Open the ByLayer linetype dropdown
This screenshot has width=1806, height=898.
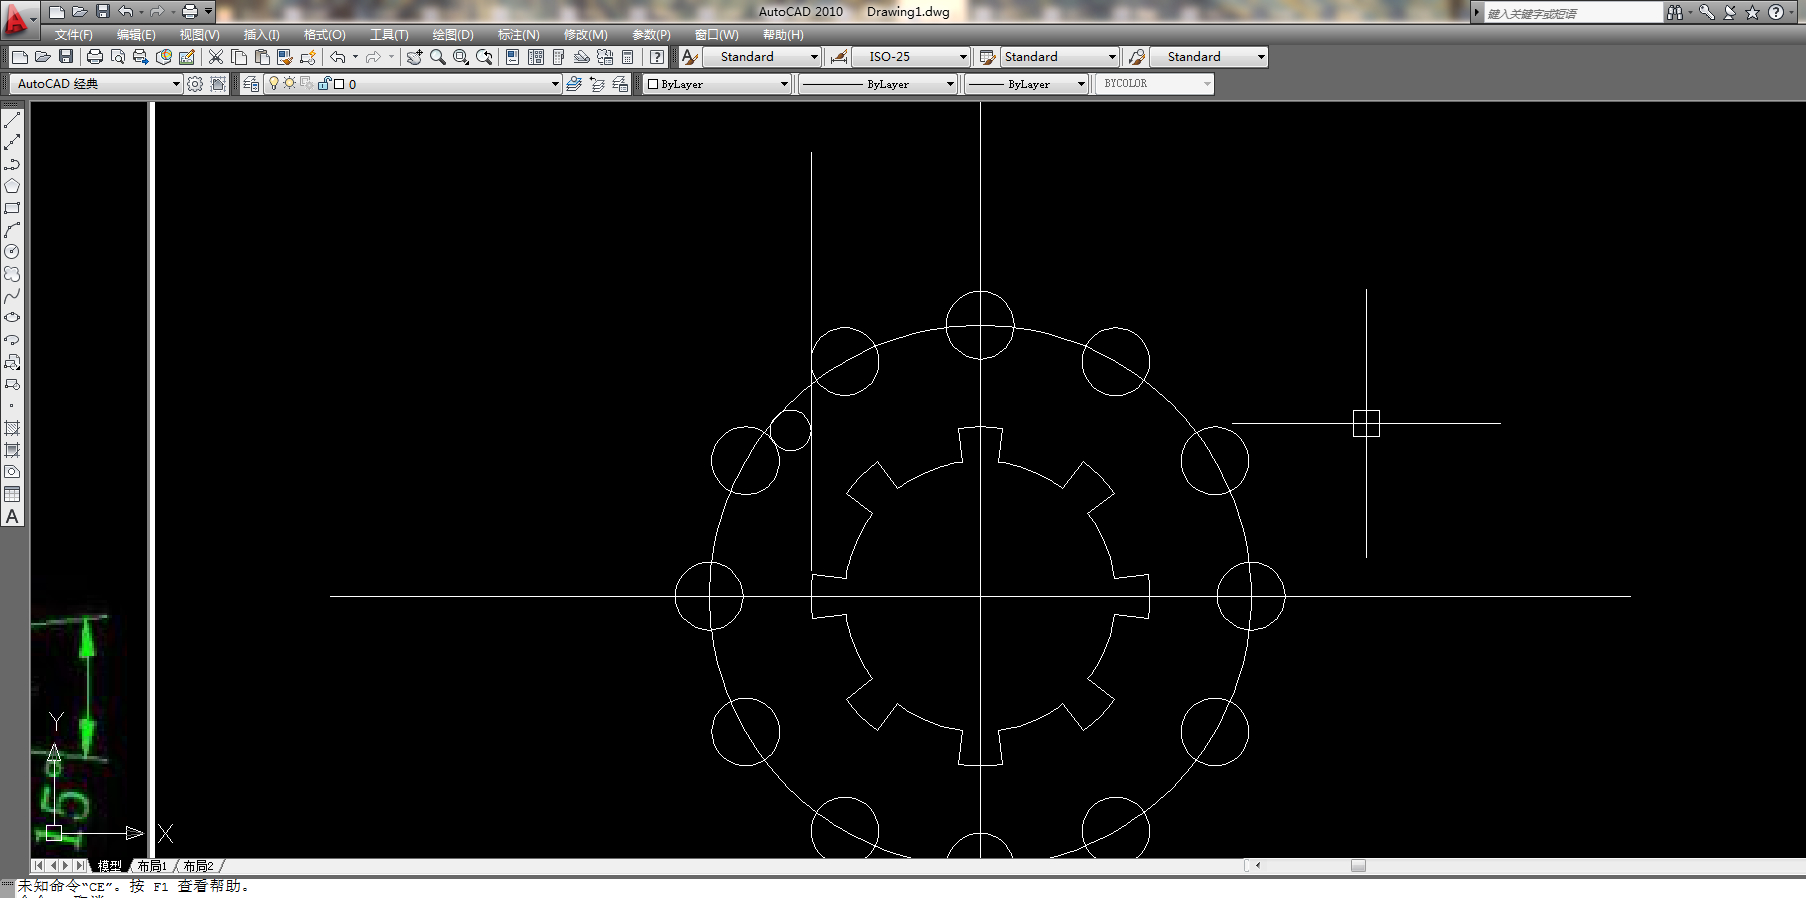tap(878, 84)
